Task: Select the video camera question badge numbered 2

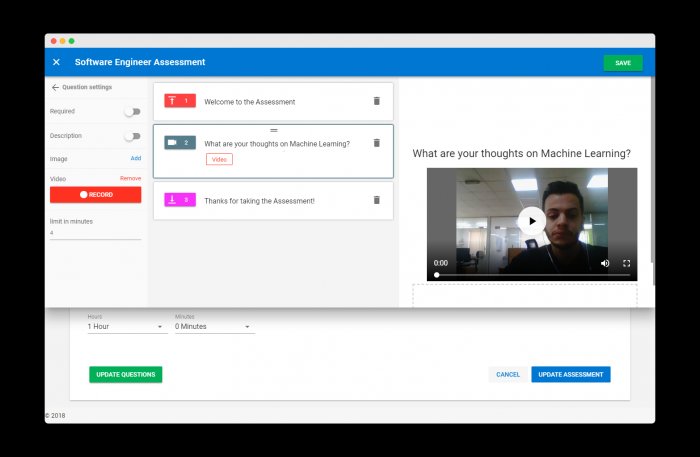Action: (180, 143)
